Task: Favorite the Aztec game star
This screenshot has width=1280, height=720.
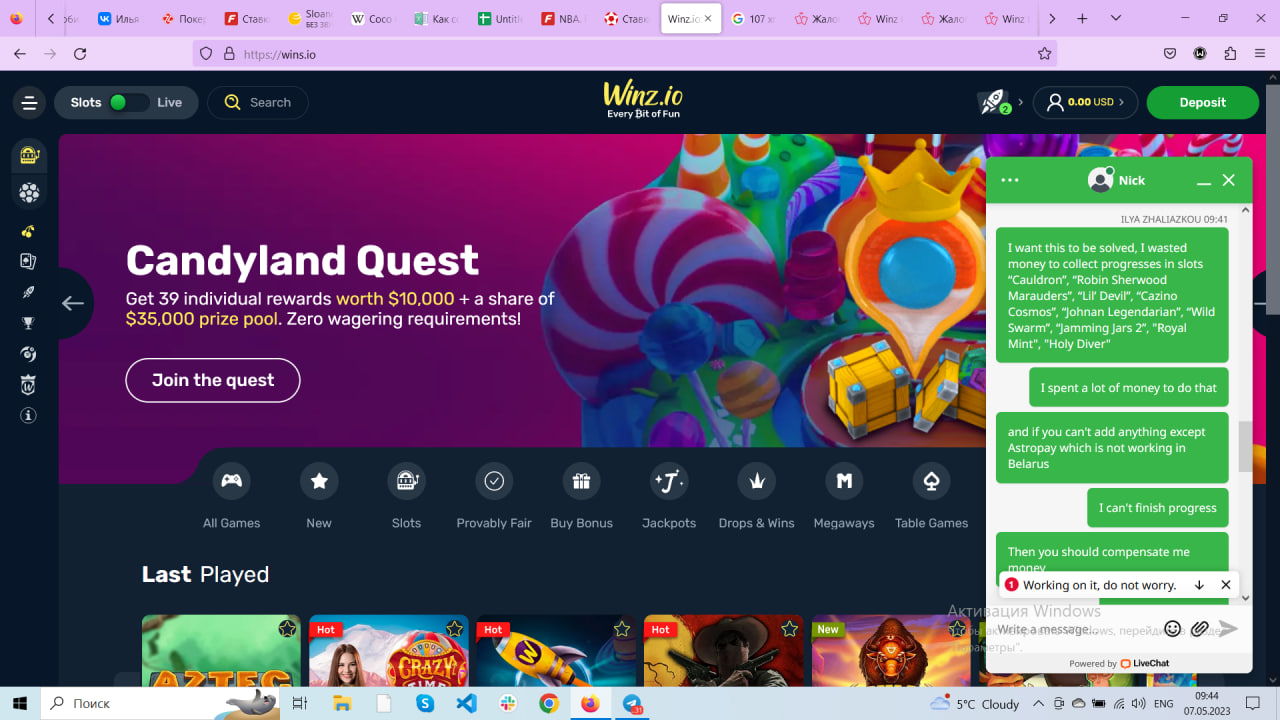Action: click(287, 629)
